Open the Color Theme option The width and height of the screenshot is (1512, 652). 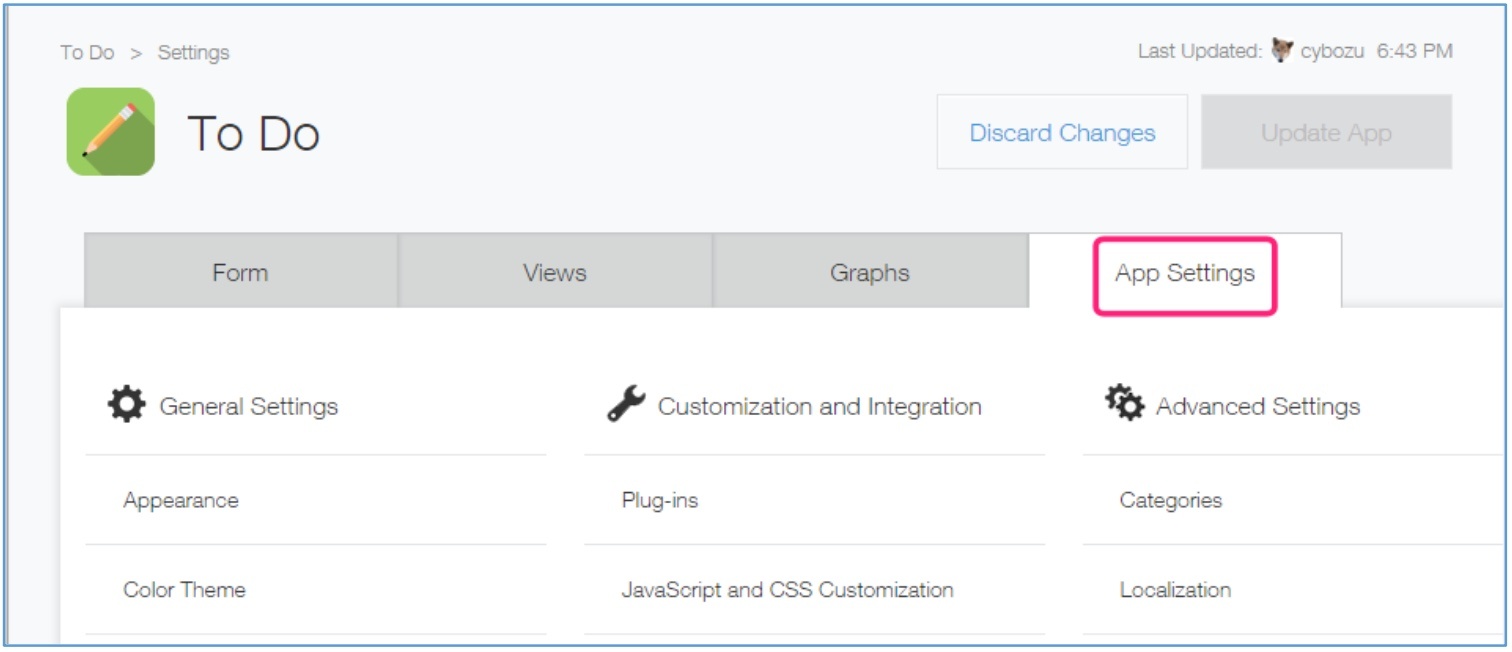coord(184,590)
